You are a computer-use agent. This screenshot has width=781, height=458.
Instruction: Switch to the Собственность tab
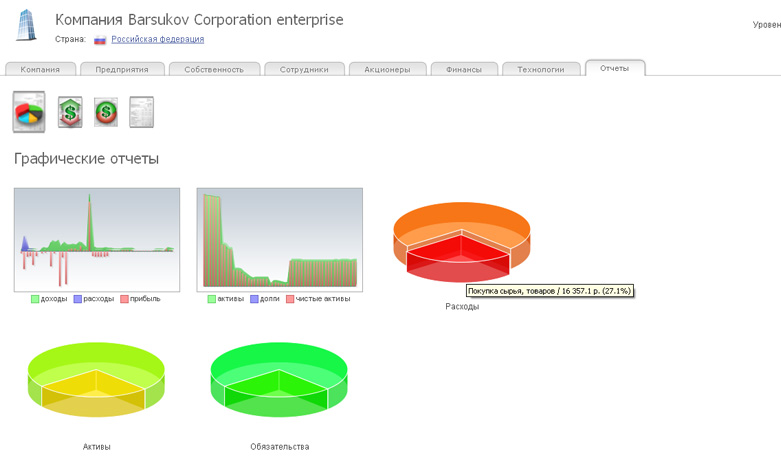[214, 69]
